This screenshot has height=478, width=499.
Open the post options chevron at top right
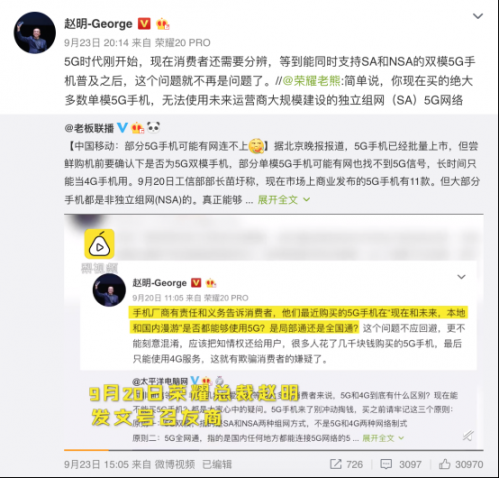point(478,16)
